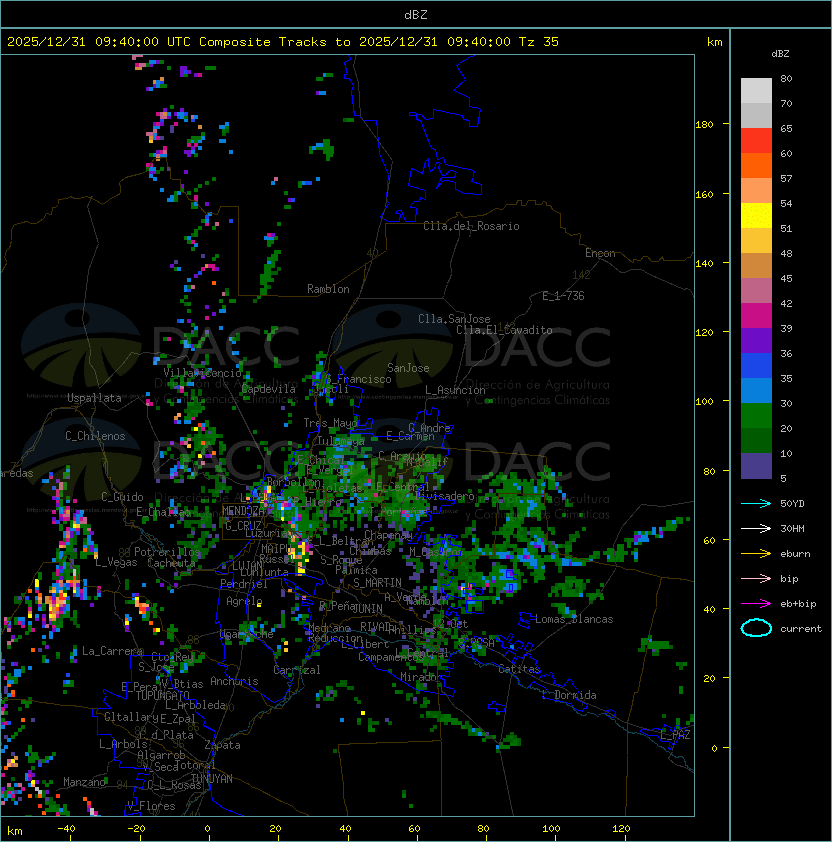This screenshot has width=832, height=842.
Task: Click the Clla.del_Rosario map label
Action: (x=471, y=226)
